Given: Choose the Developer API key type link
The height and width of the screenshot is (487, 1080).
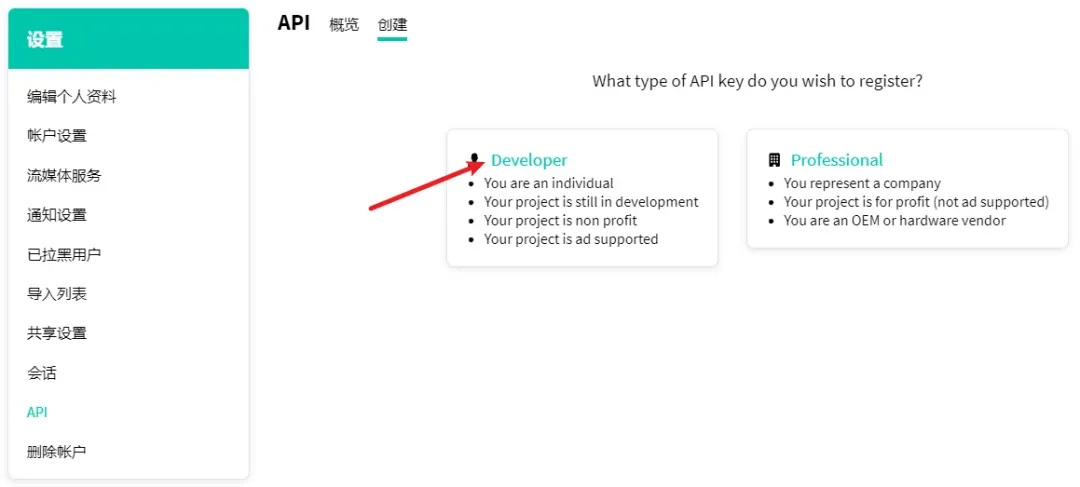Looking at the screenshot, I should [x=529, y=160].
